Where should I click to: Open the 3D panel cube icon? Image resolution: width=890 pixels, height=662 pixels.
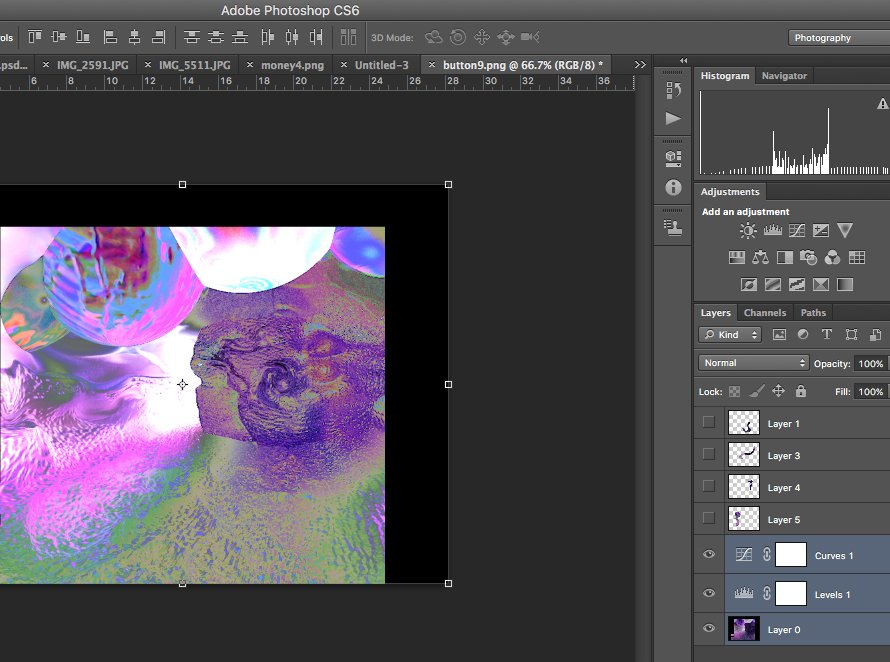pyautogui.click(x=673, y=158)
